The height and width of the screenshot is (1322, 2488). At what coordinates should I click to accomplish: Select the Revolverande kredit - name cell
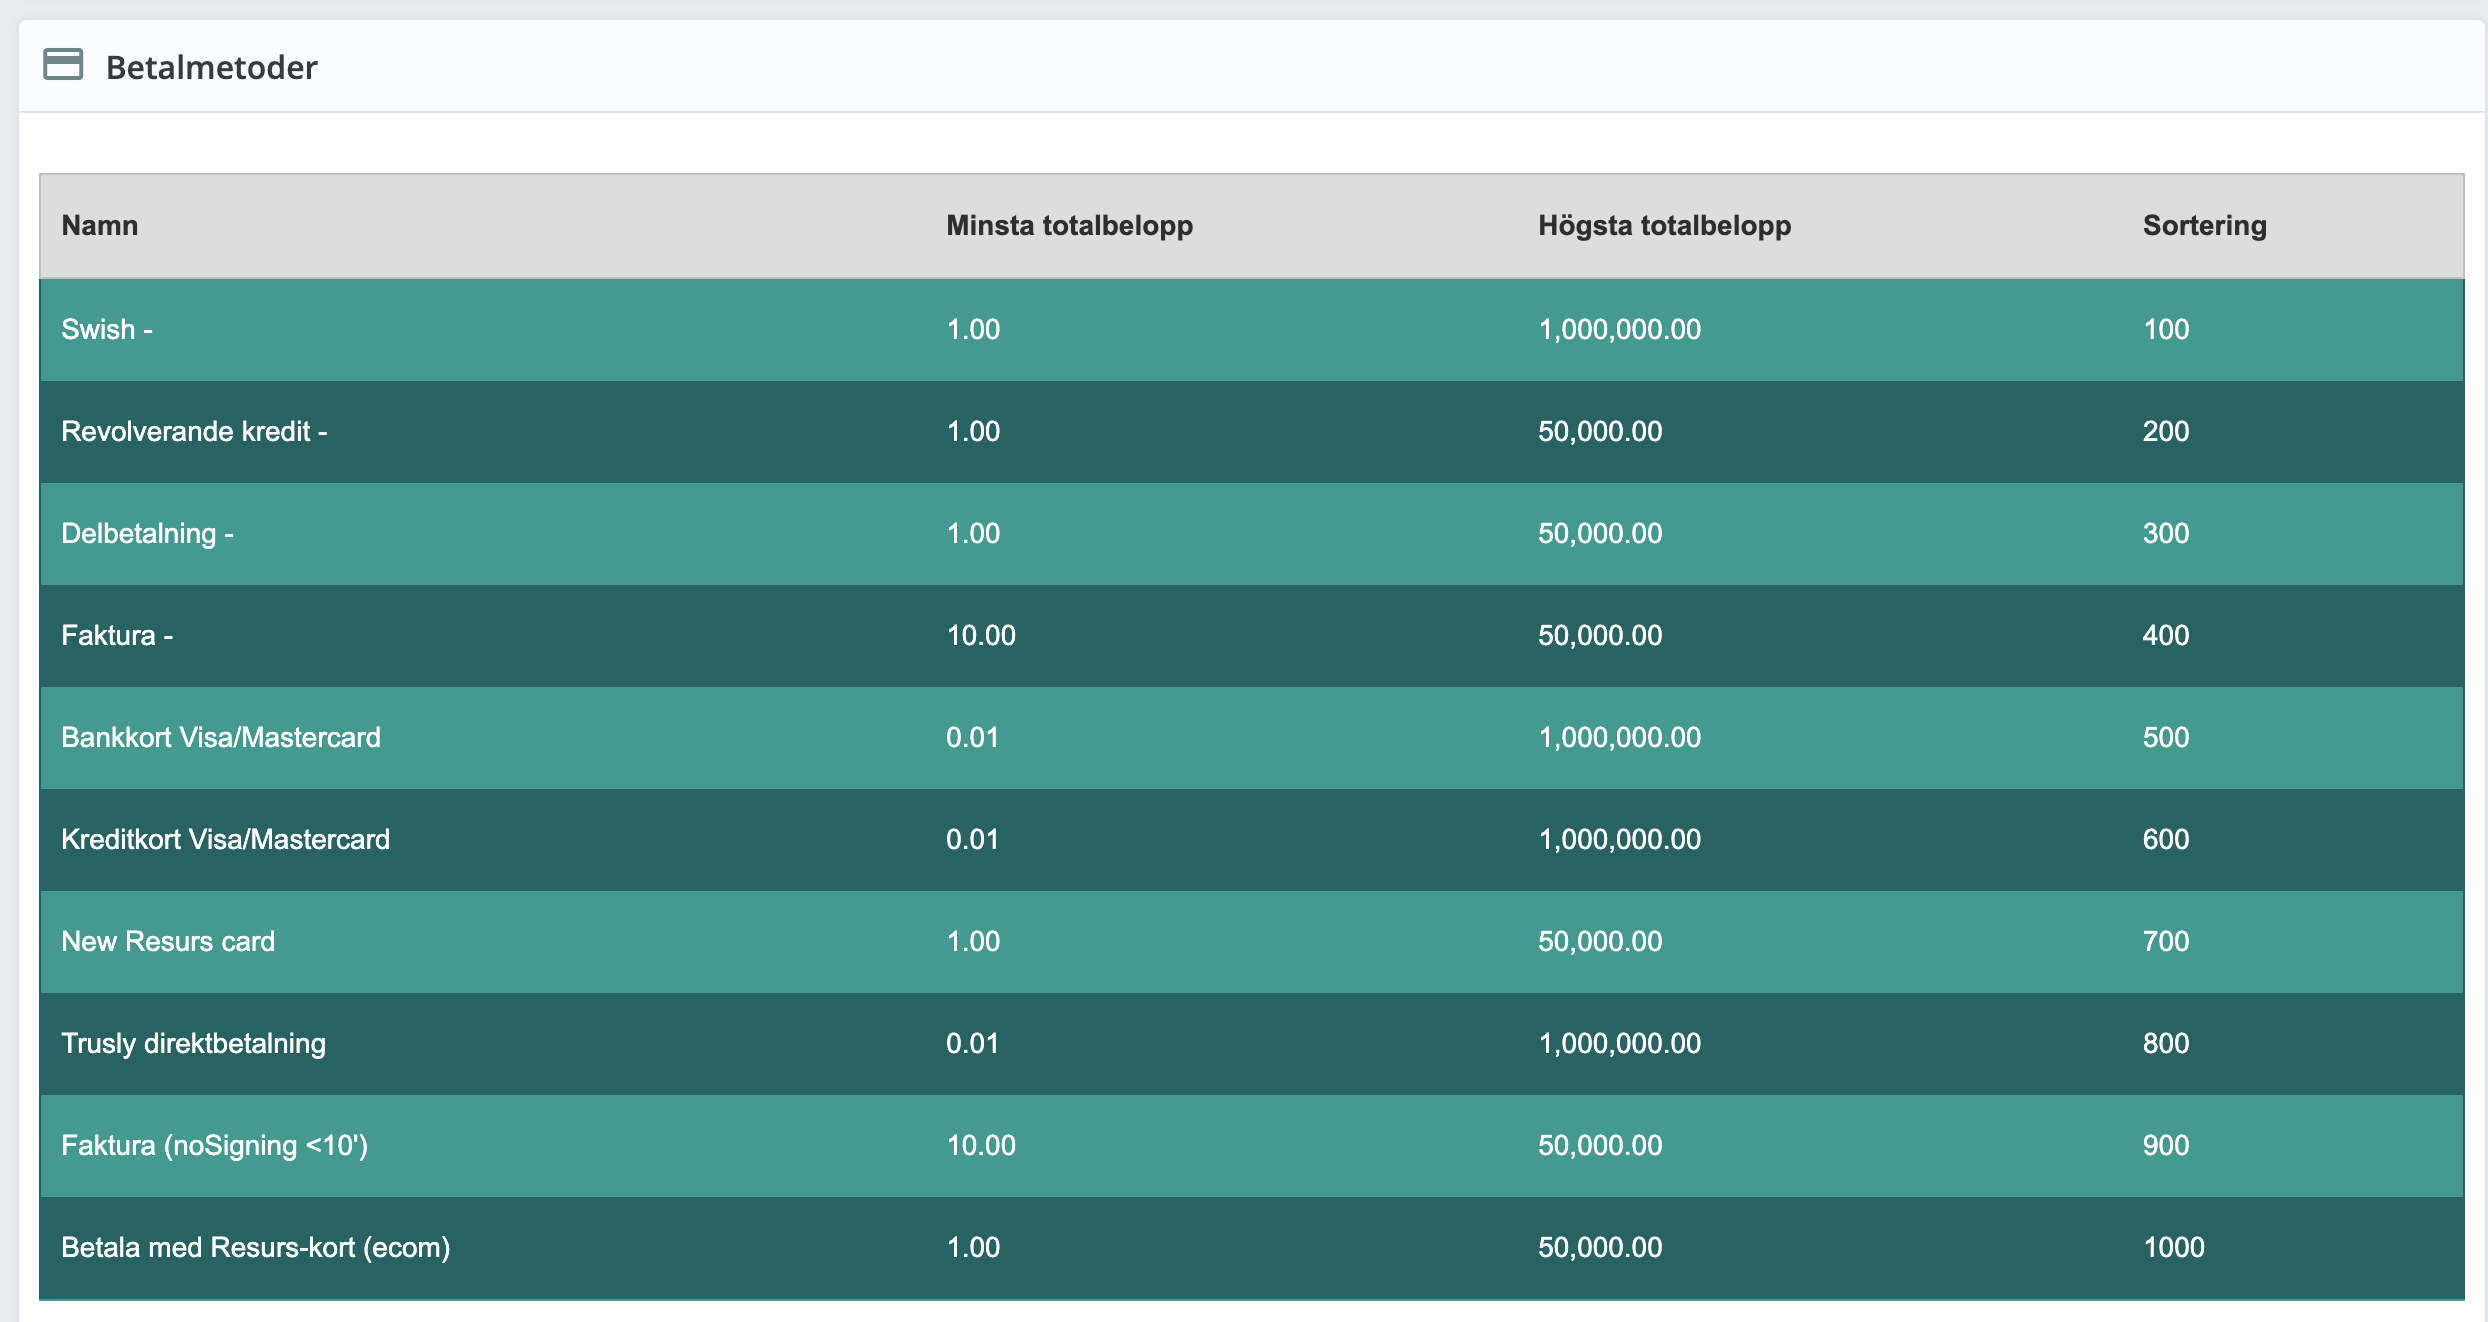coord(194,431)
